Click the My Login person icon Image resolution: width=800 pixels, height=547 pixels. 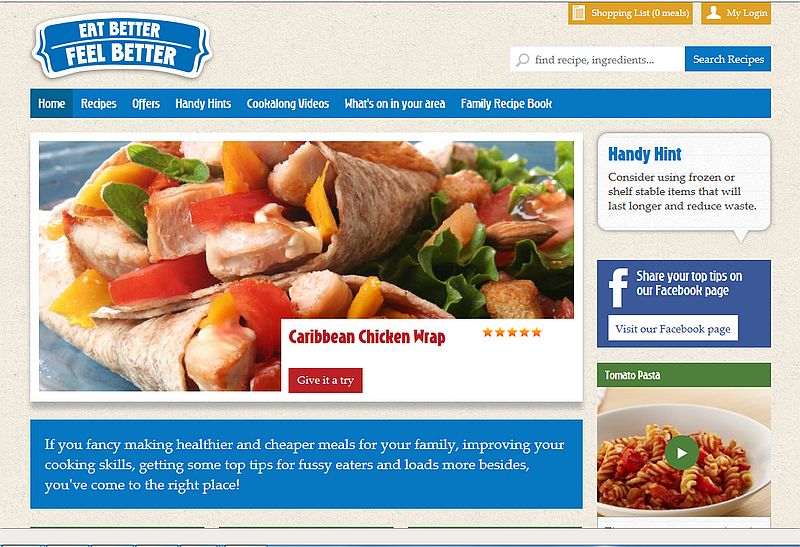click(713, 13)
